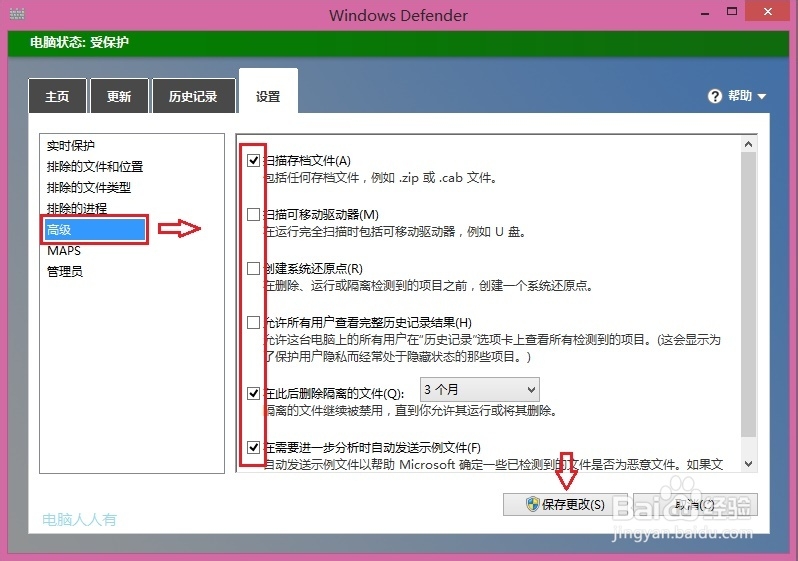Toggle 在此后删除隔离的文件(Q) checkbox

(253, 393)
